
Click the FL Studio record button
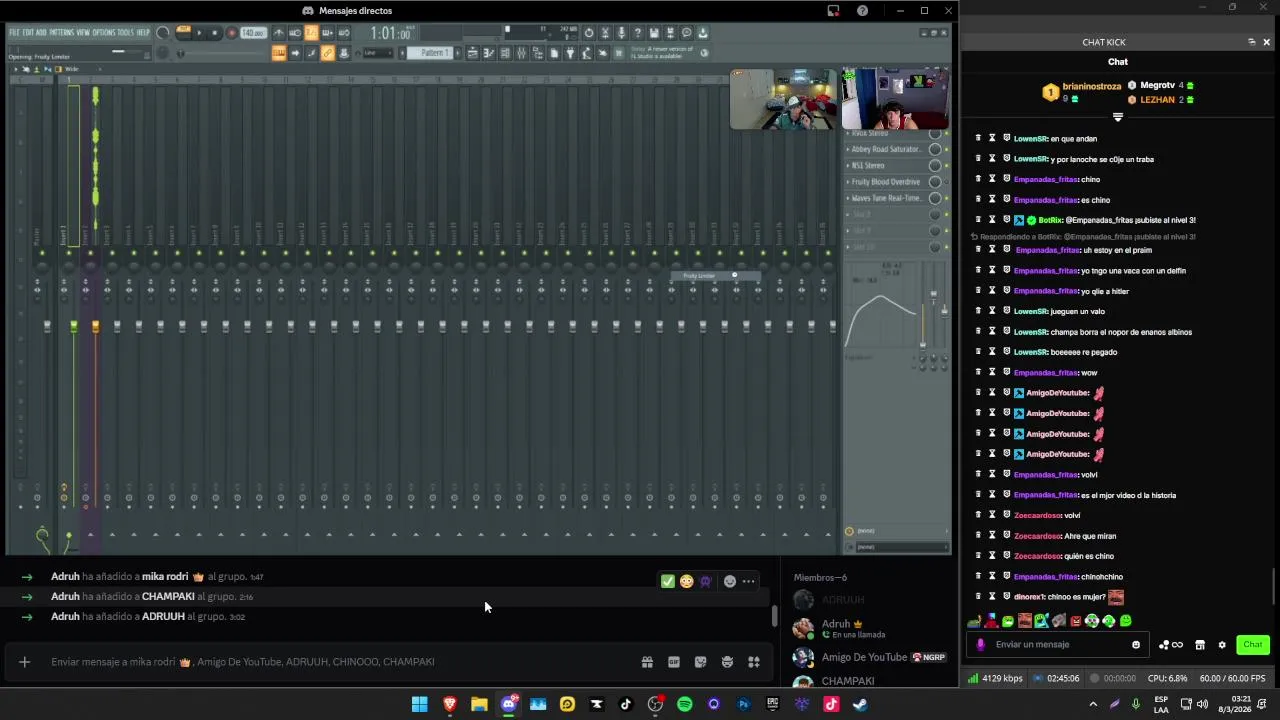231,33
